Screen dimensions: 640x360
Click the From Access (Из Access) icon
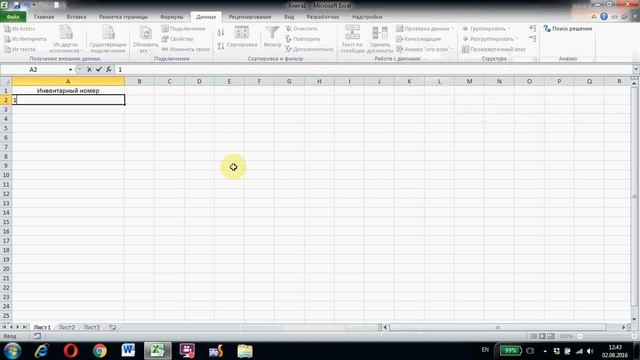tap(7, 29)
